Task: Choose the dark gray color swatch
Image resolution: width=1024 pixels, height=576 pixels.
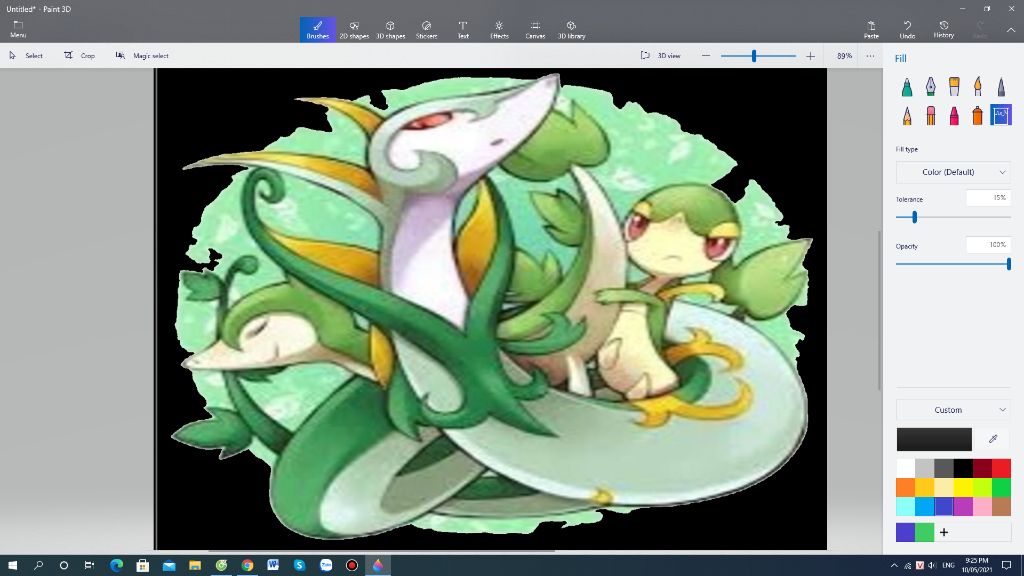Action: point(944,468)
